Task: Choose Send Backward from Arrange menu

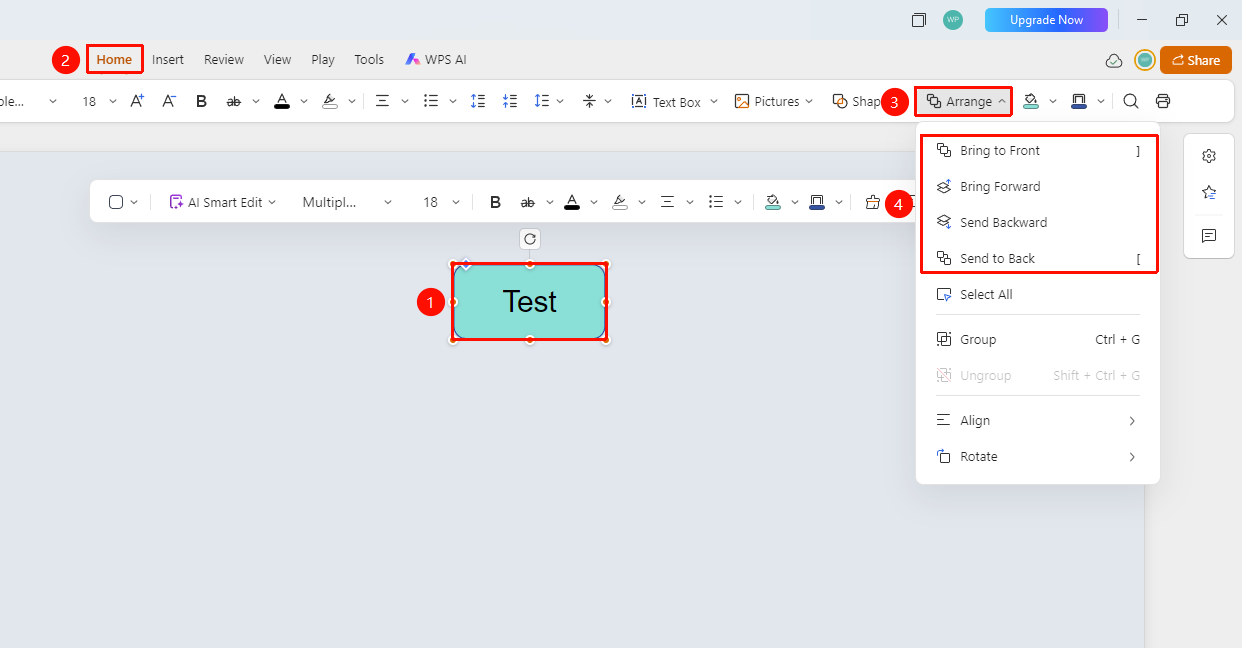Action: tap(1038, 223)
